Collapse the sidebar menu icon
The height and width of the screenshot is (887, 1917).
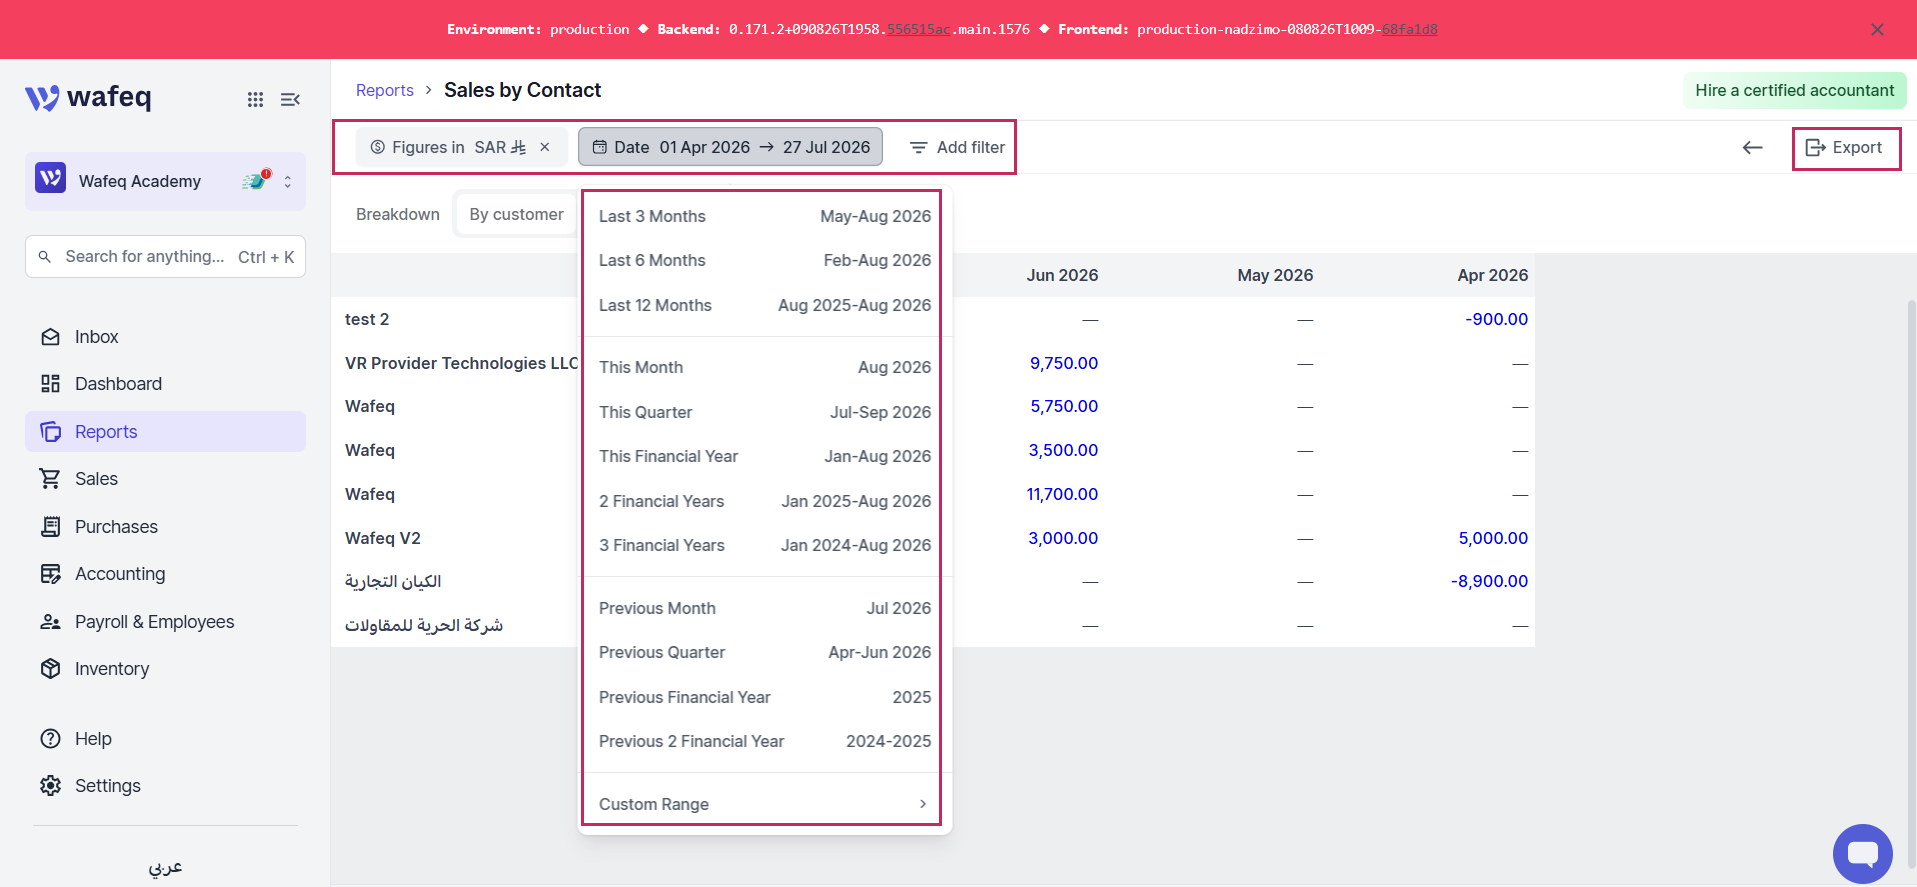(290, 99)
